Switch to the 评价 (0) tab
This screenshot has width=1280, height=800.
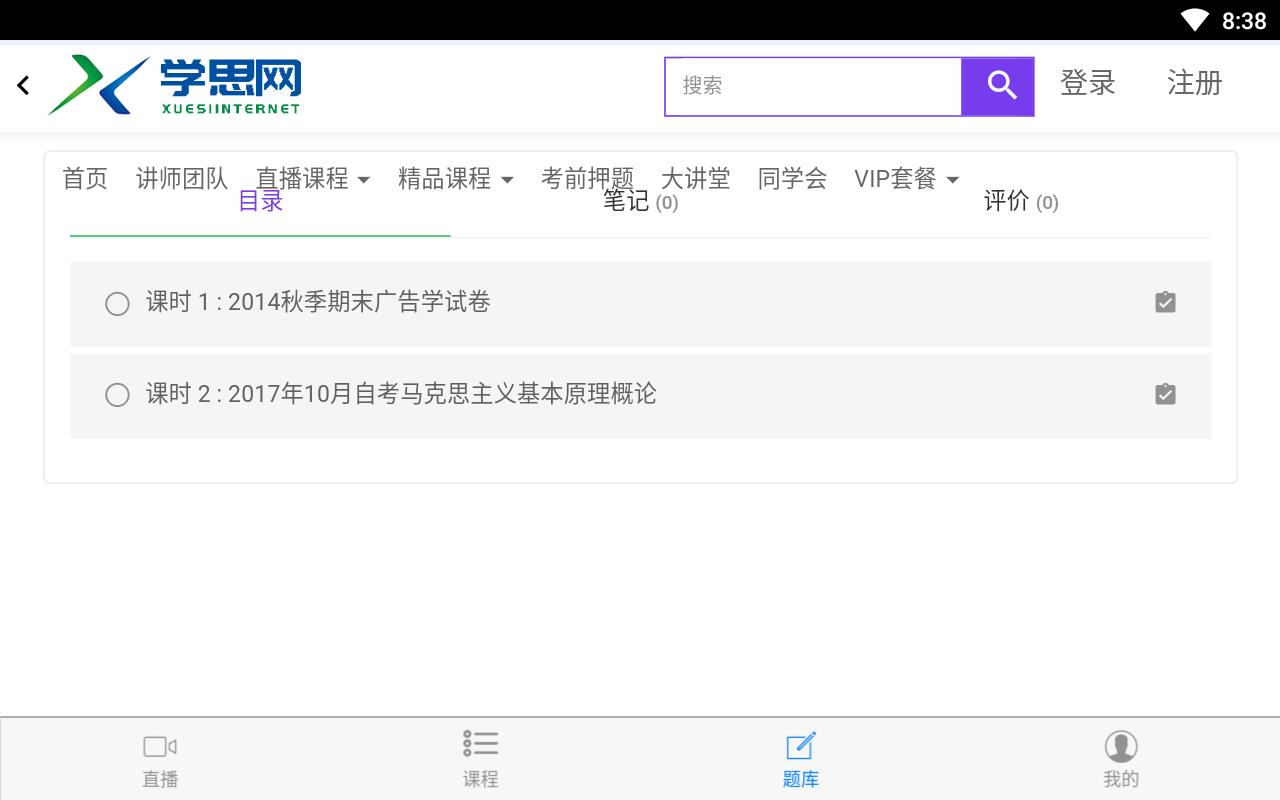(x=1021, y=201)
